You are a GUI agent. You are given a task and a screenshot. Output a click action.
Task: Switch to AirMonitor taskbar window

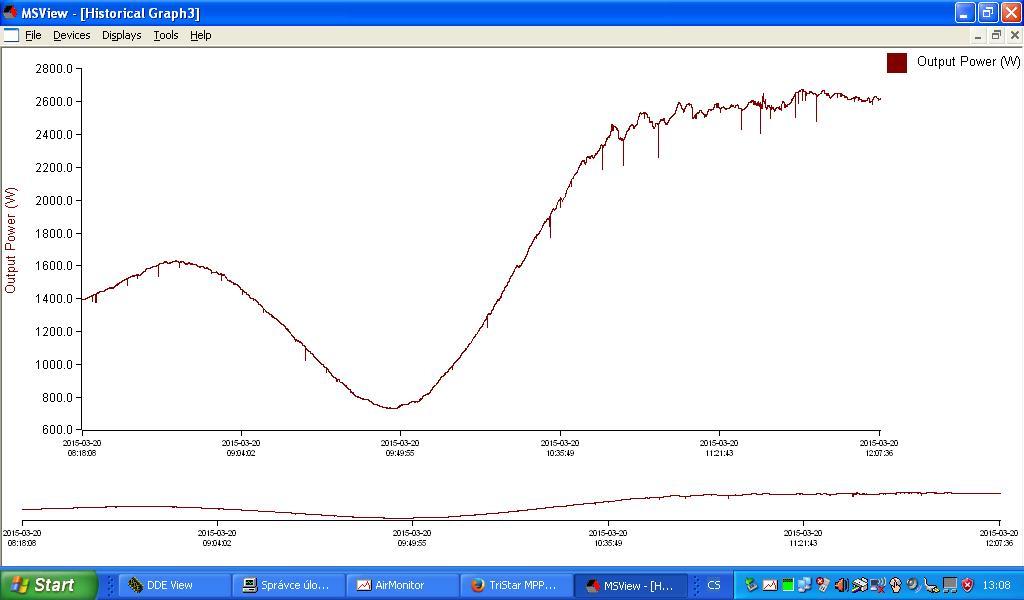(x=398, y=585)
